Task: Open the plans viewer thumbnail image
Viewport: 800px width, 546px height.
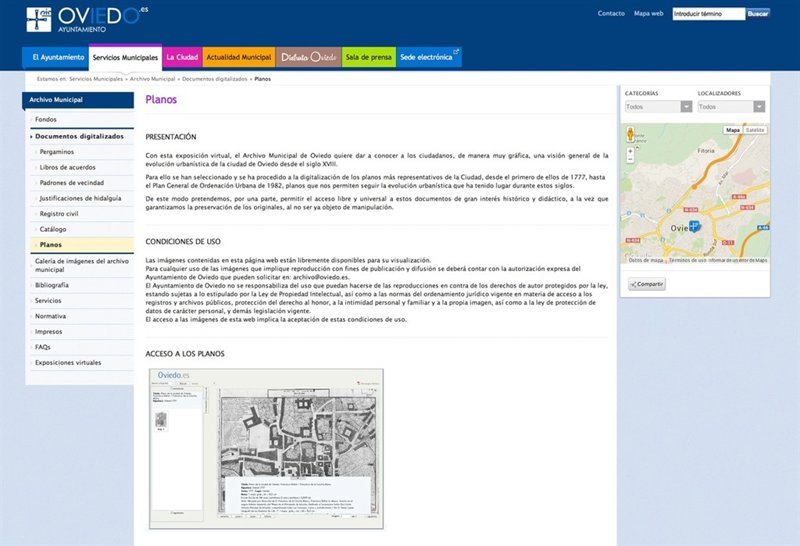Action: click(x=267, y=448)
